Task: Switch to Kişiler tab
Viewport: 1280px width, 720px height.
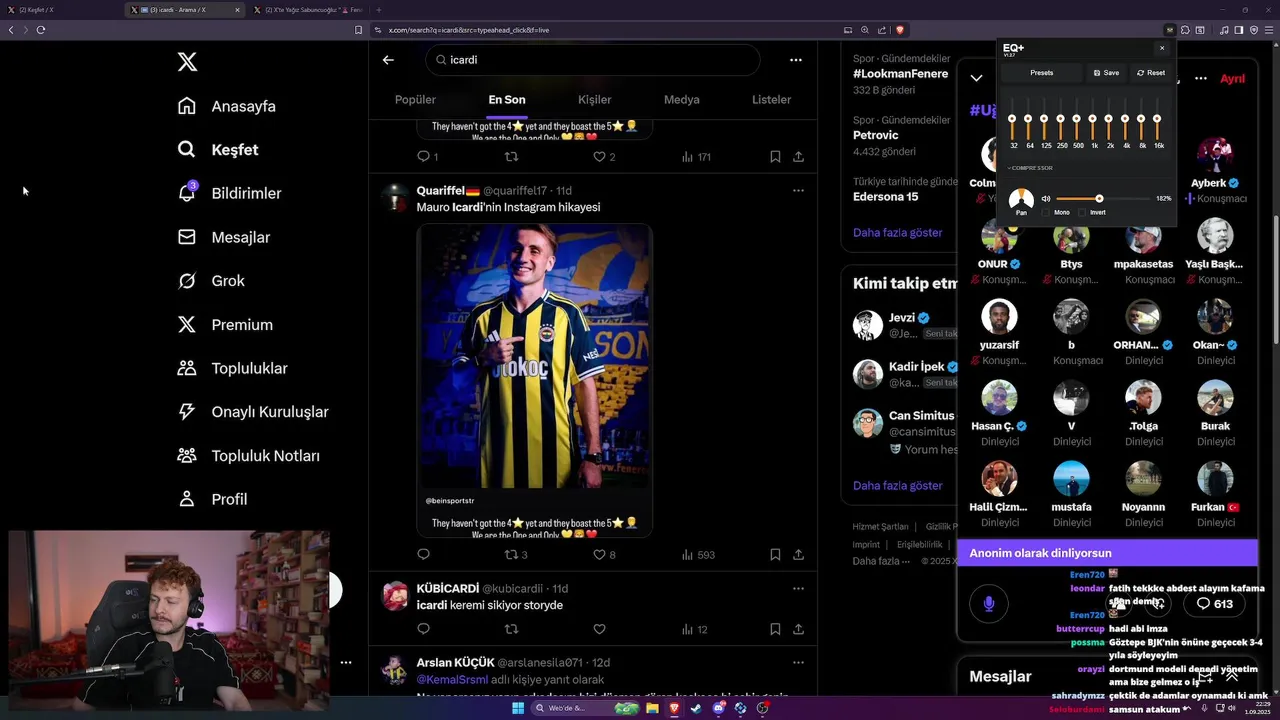Action: pyautogui.click(x=595, y=100)
